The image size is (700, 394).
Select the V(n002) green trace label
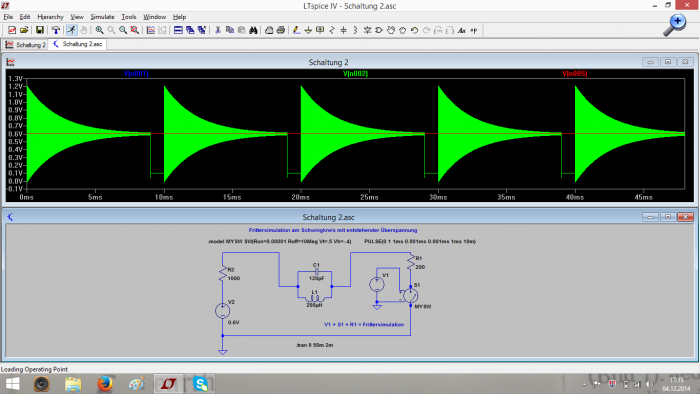pyautogui.click(x=355, y=74)
